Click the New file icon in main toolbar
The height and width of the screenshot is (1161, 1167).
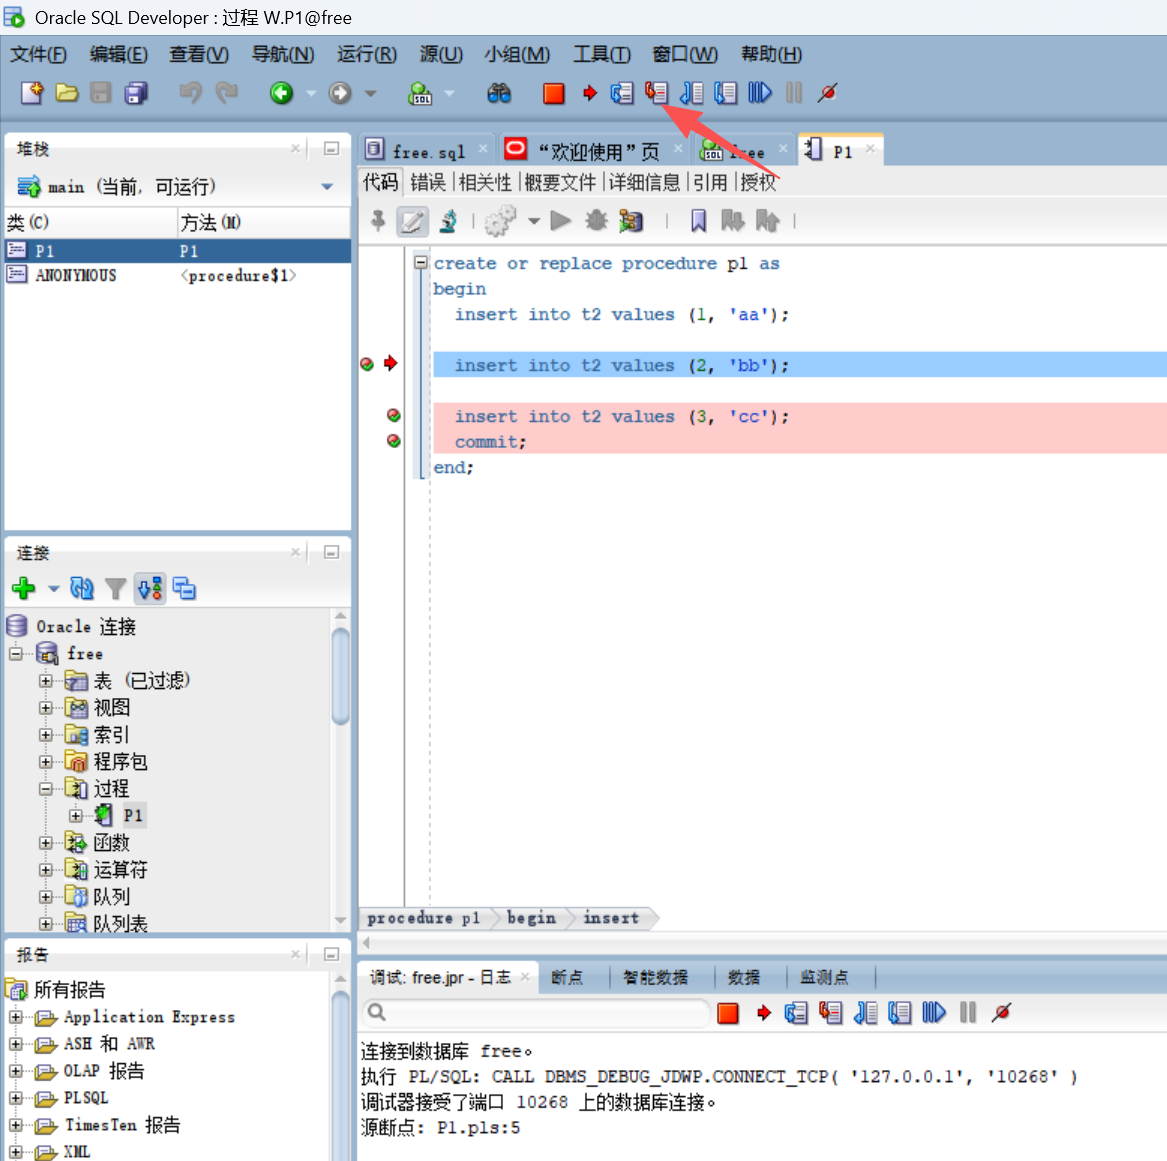pyautogui.click(x=31, y=93)
